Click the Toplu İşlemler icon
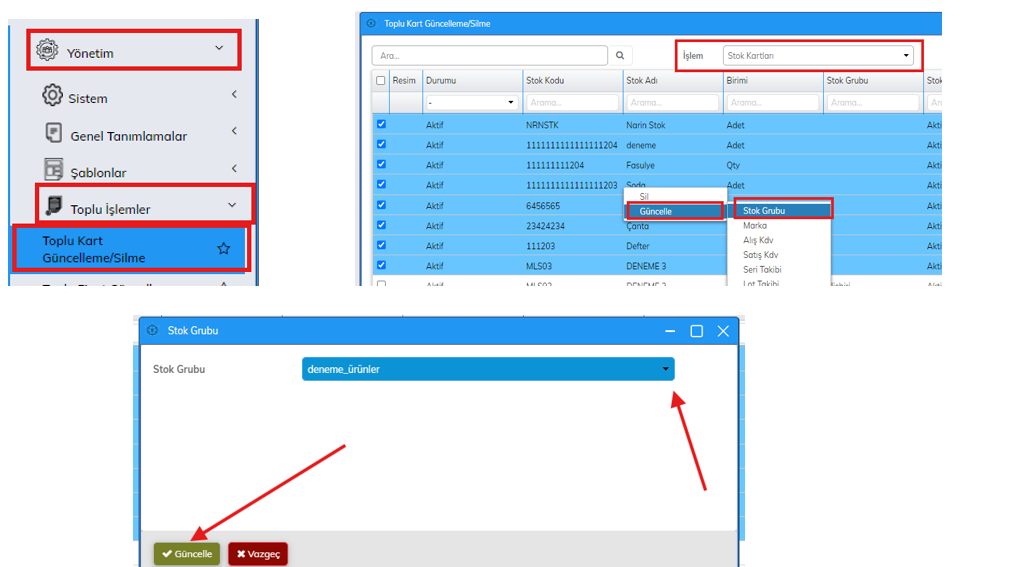Viewport: 1019px width, 567px height. (54, 207)
